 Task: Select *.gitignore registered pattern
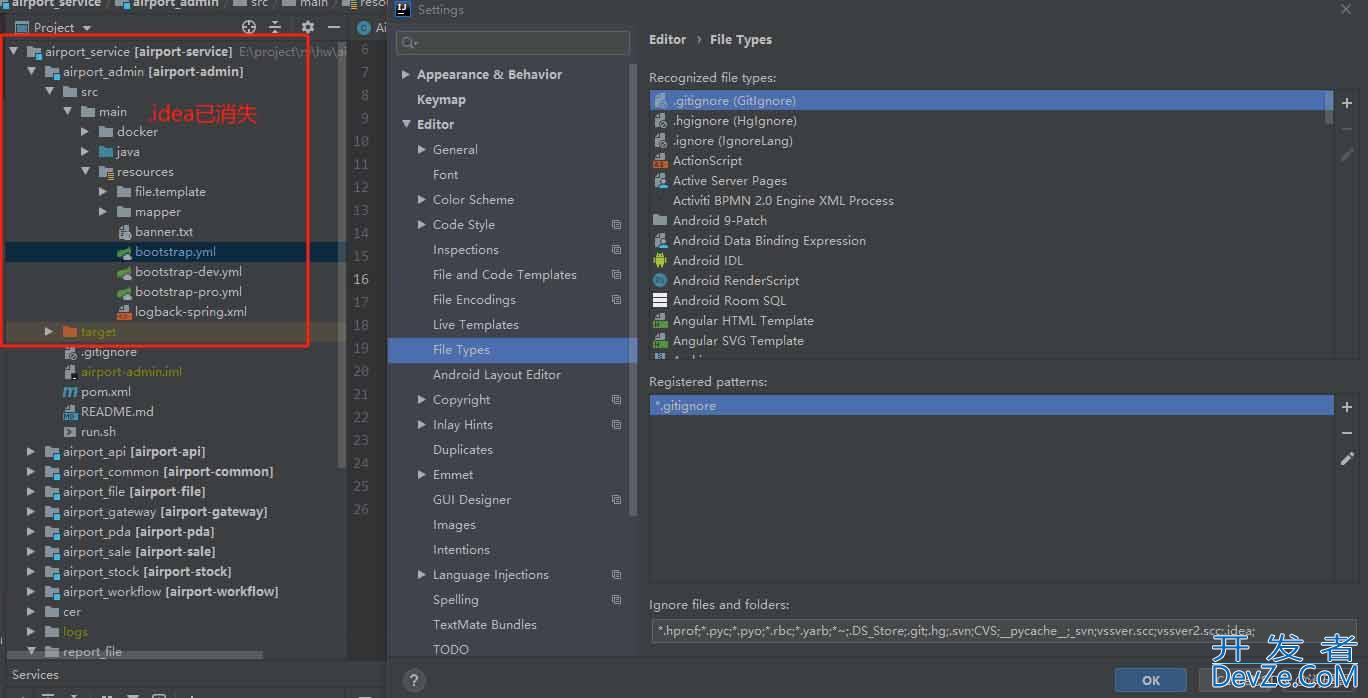[x=991, y=406]
